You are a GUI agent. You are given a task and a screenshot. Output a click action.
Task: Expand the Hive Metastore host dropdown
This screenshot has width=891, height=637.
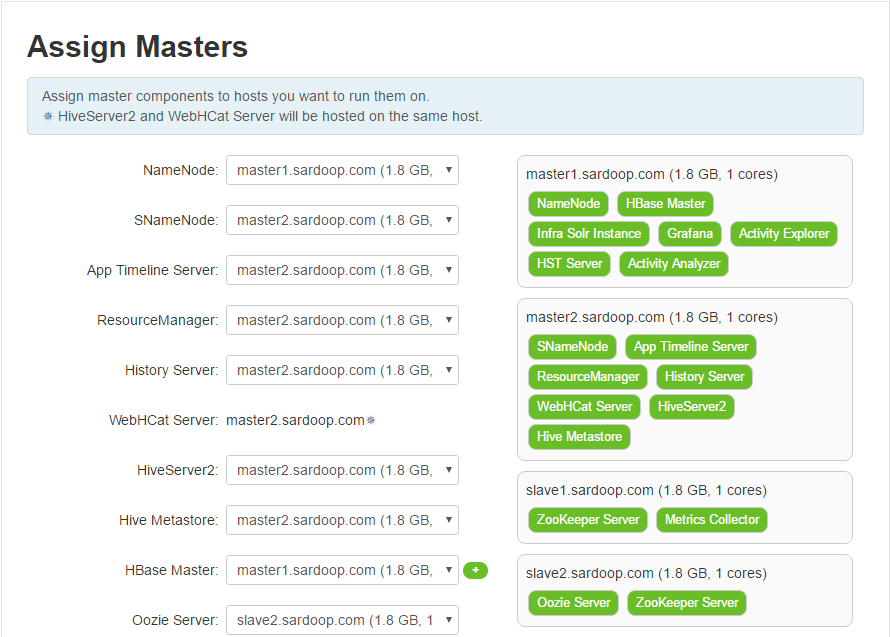pos(342,520)
